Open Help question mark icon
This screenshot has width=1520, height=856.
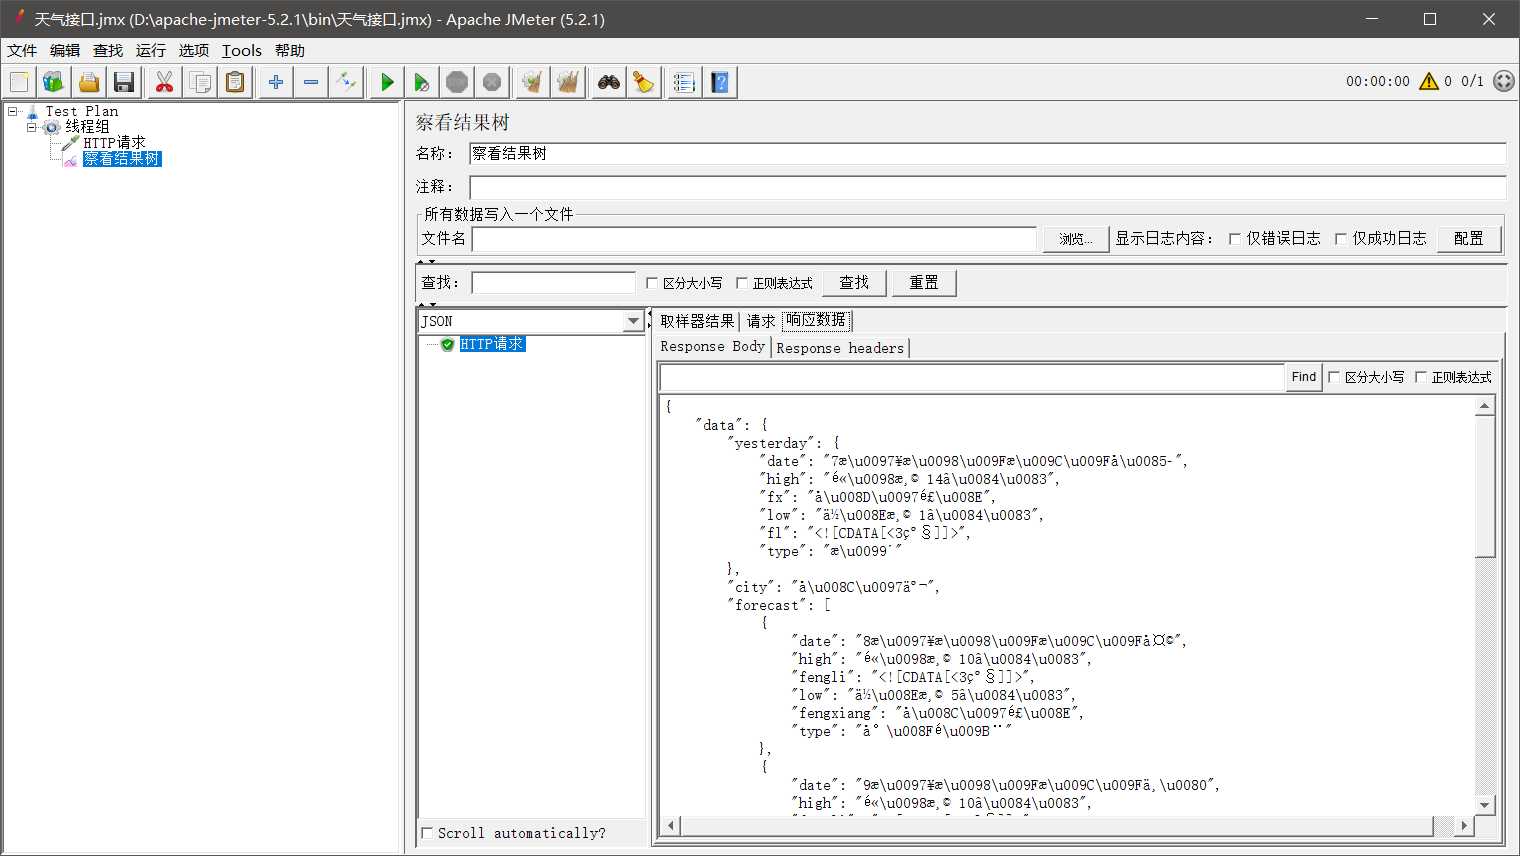coord(720,82)
